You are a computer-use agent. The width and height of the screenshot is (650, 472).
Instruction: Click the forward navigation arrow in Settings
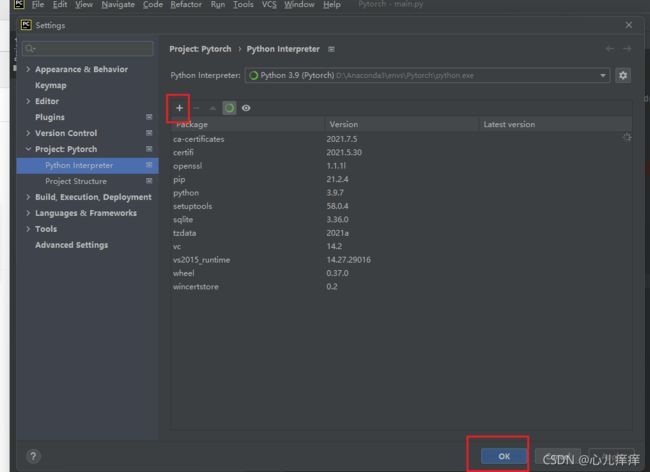coord(627,49)
